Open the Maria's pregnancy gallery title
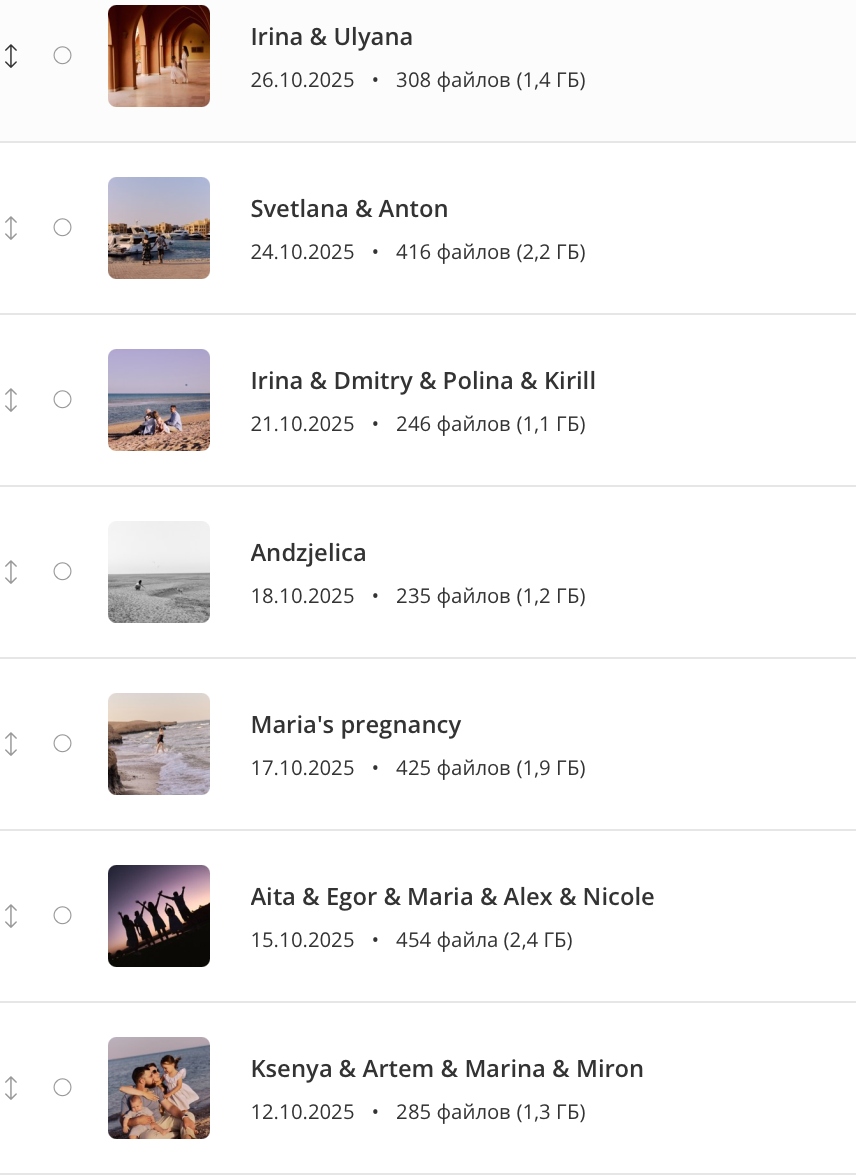856x1176 pixels. [x=355, y=725]
